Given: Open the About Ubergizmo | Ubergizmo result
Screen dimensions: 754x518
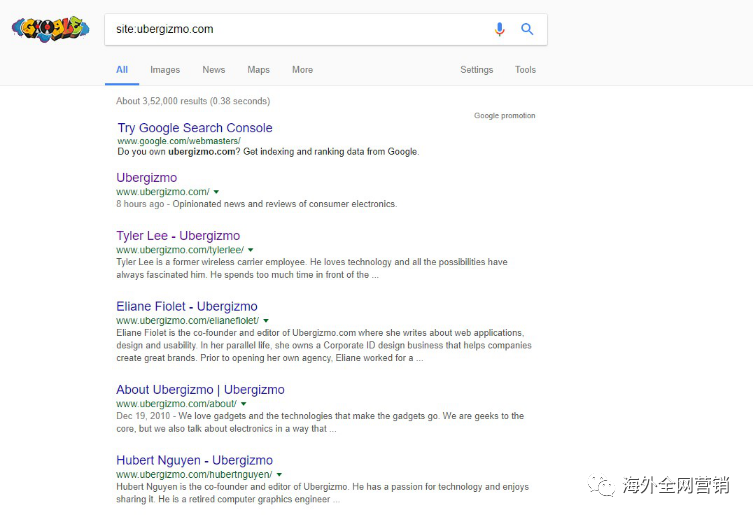Looking at the screenshot, I should click(200, 390).
